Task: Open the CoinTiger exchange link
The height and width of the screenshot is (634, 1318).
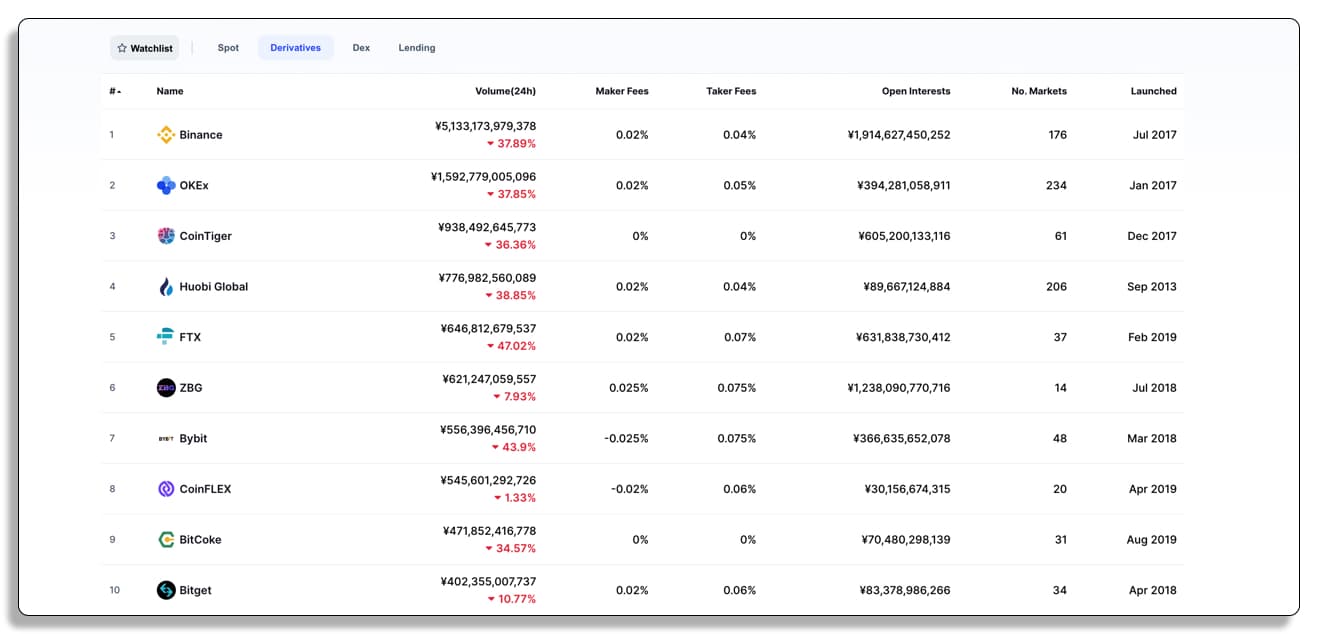Action: coord(205,236)
